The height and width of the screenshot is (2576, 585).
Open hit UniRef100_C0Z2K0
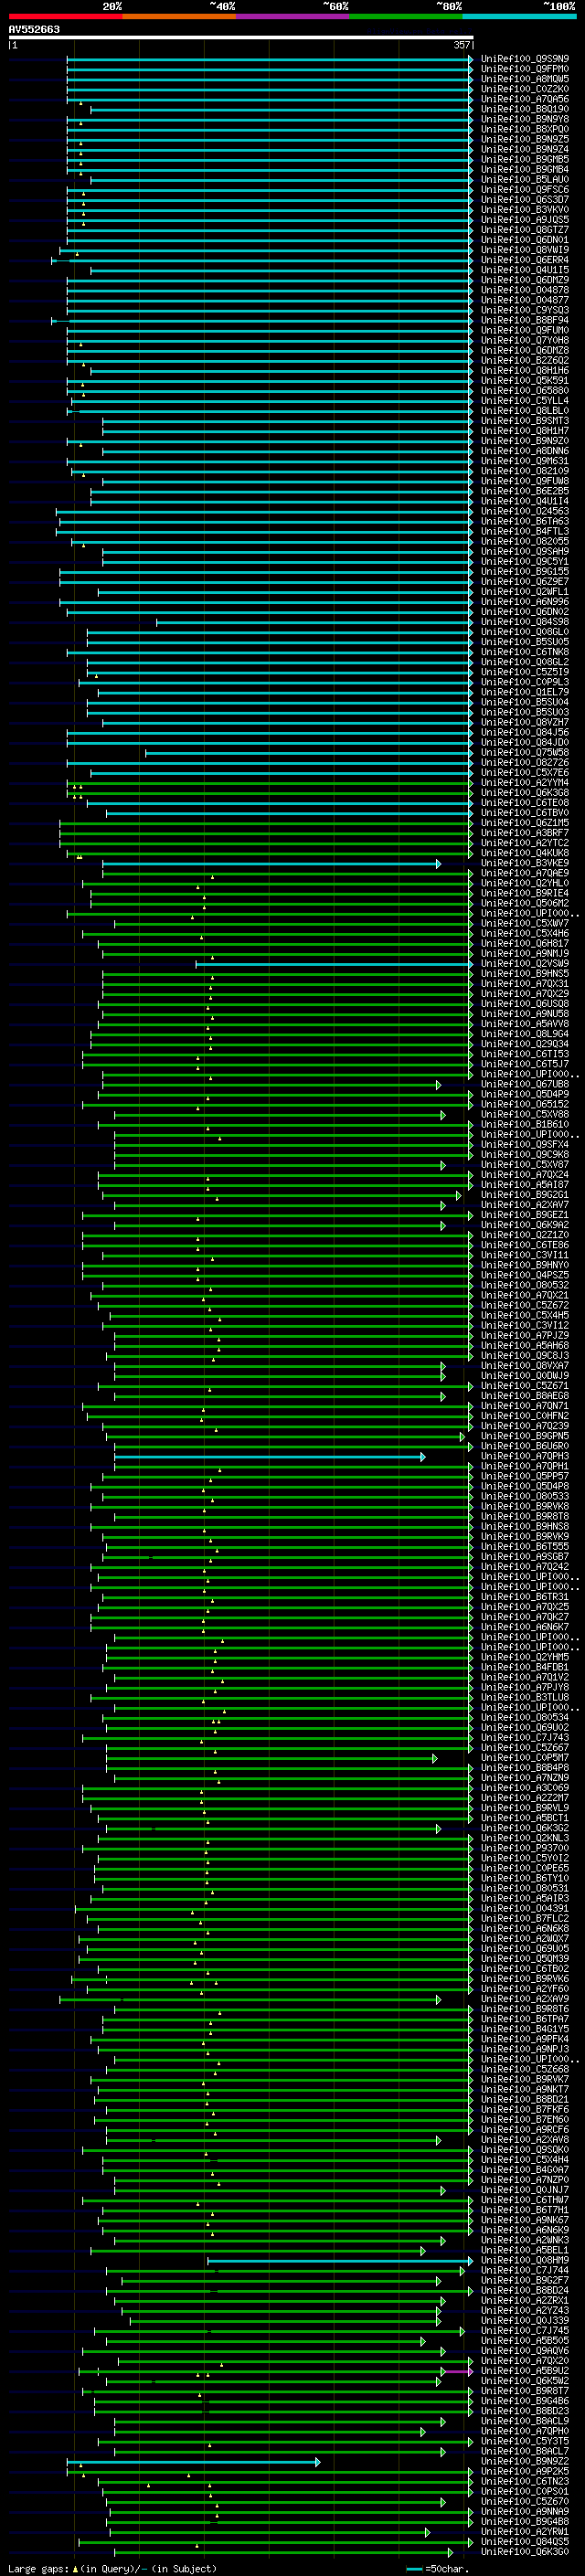525,89
